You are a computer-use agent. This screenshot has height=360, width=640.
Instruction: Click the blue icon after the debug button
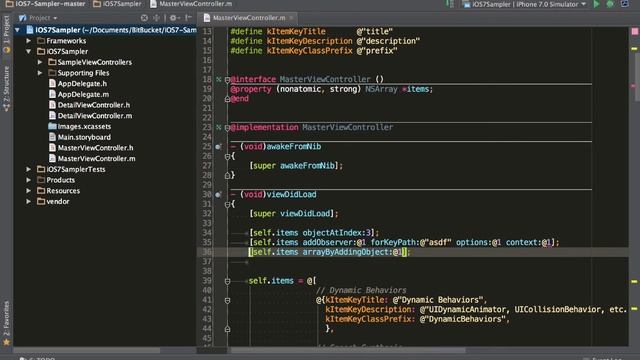[625, 4]
